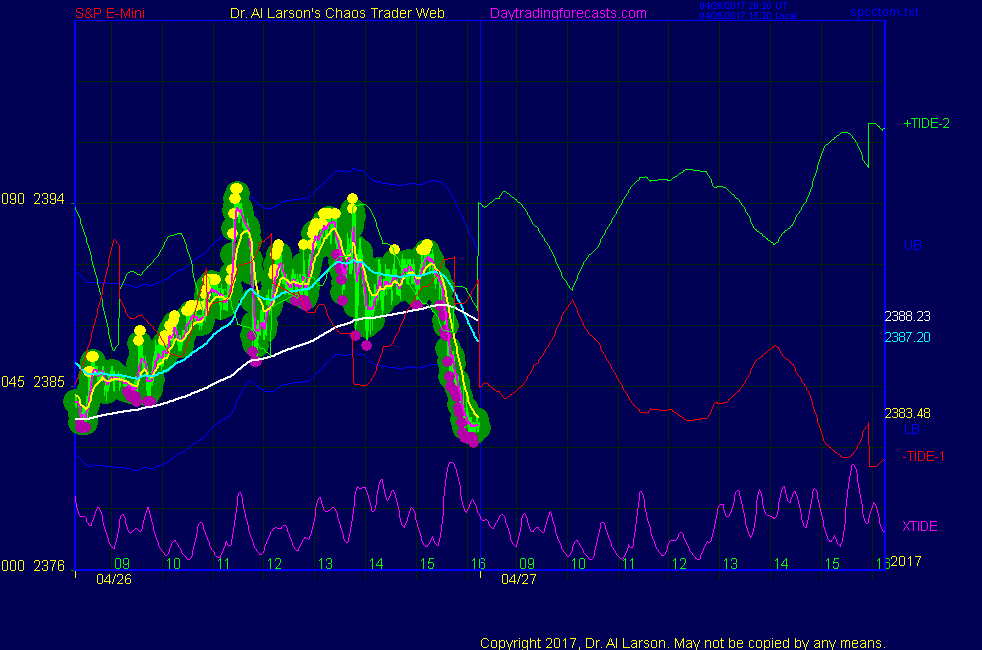982x650 pixels.
Task: Click the '13' hour label of the 04/27 session
Action: (730, 564)
